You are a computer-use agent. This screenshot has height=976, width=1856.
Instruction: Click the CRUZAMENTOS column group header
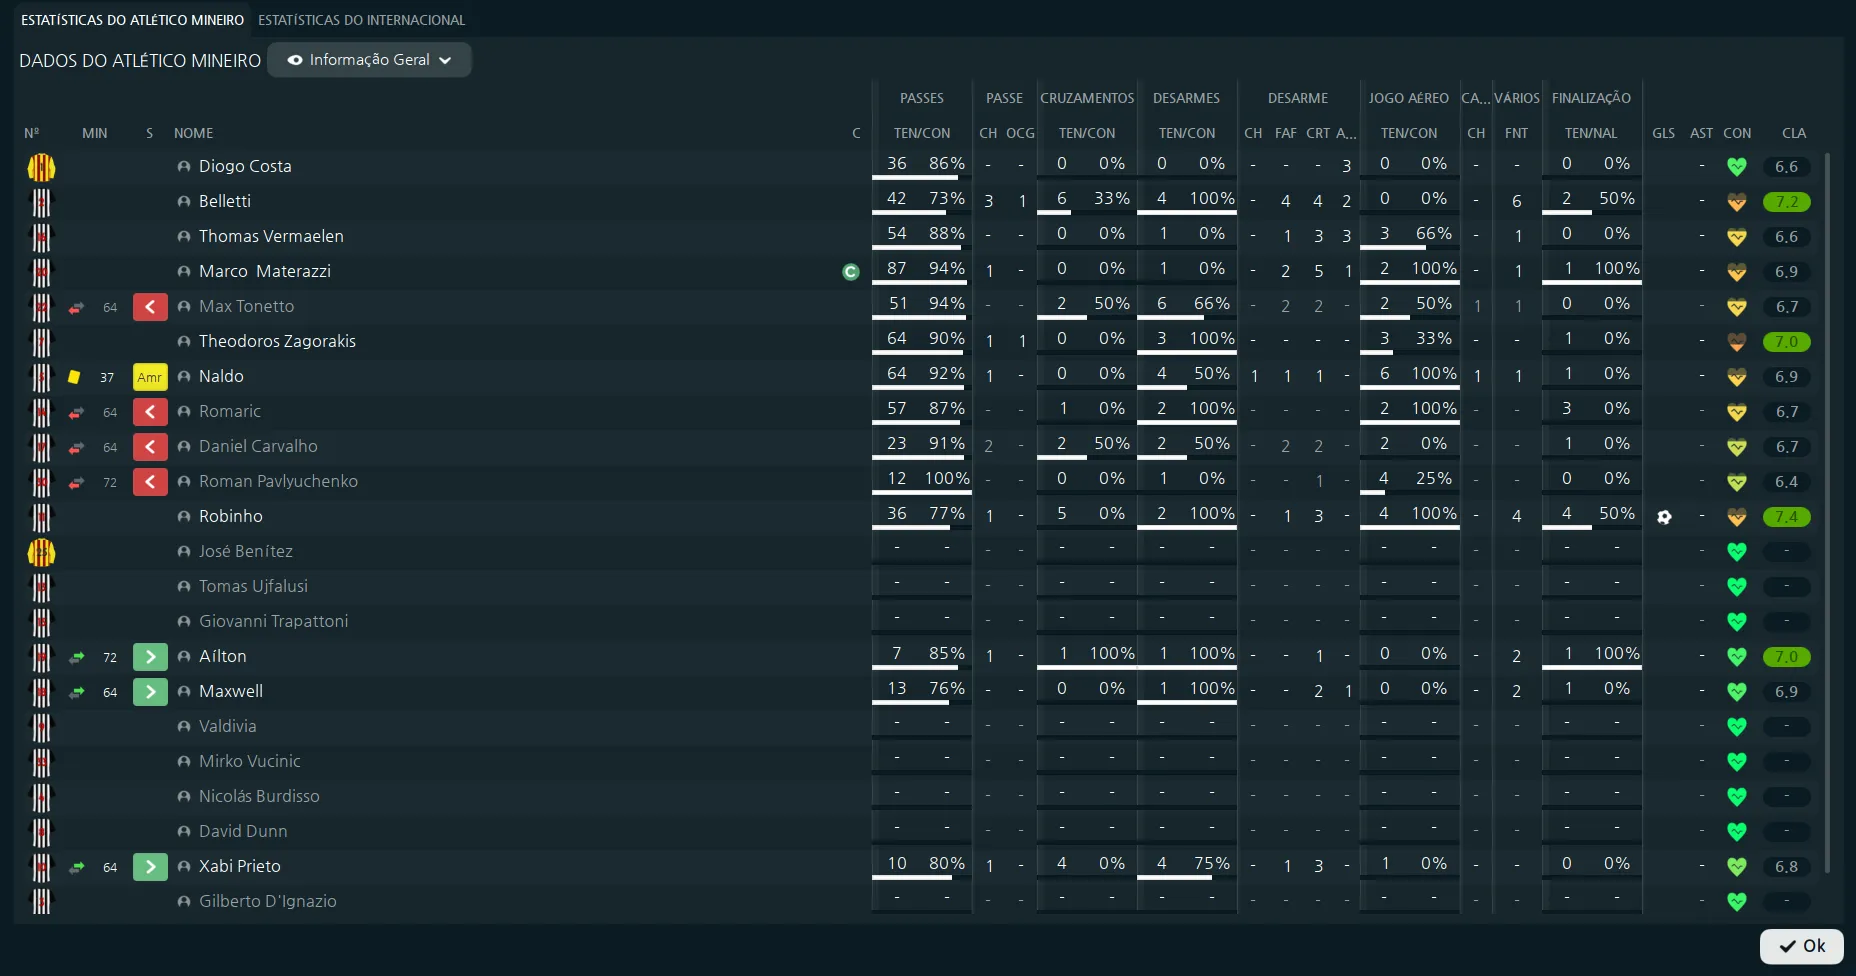(x=1087, y=98)
